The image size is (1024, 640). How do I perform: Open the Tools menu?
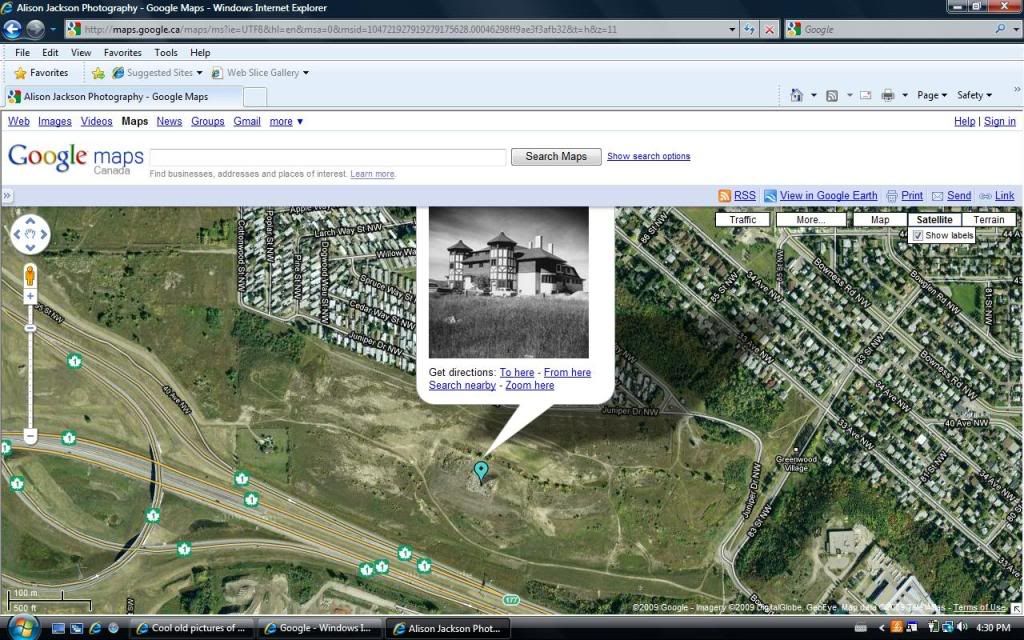click(166, 52)
